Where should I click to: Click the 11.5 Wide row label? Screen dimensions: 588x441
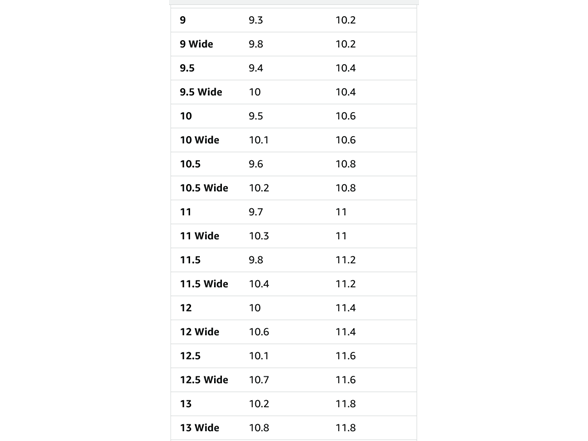[204, 284]
